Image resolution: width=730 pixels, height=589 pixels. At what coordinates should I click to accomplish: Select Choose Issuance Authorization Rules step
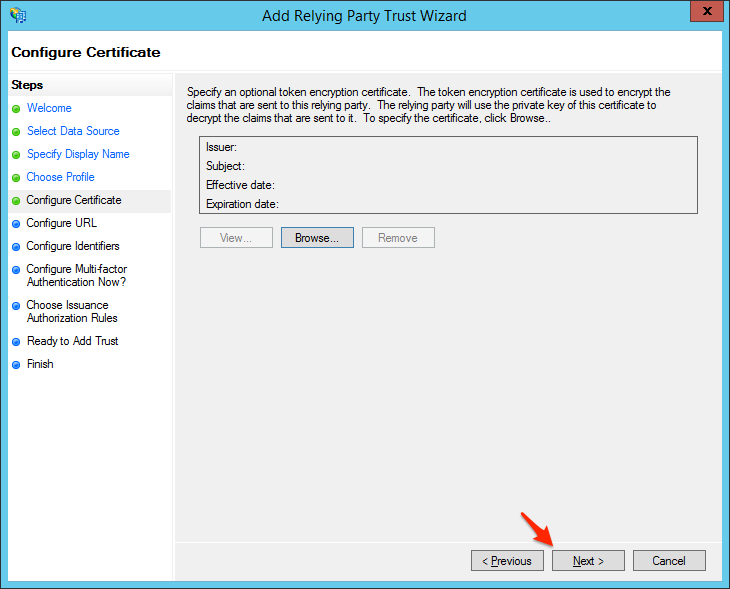[72, 312]
